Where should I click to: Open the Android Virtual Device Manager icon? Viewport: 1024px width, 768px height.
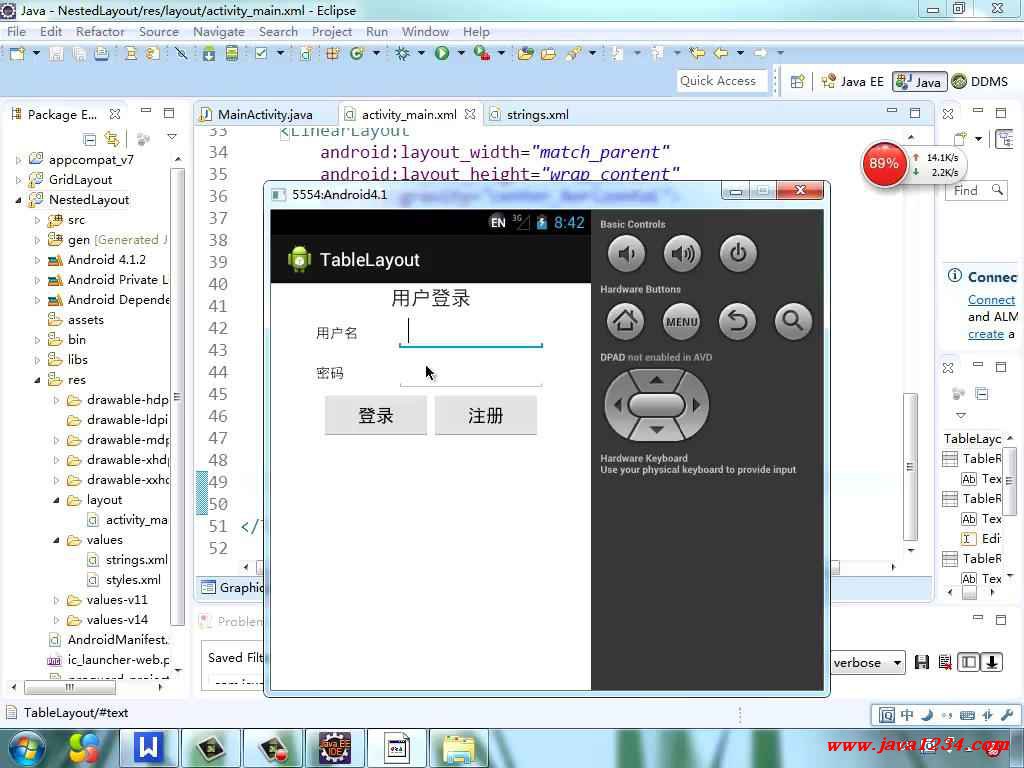click(x=232, y=54)
